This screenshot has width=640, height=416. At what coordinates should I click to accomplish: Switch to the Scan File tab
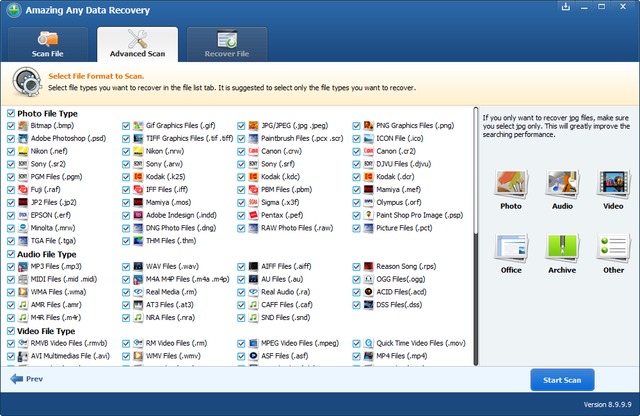[49, 43]
